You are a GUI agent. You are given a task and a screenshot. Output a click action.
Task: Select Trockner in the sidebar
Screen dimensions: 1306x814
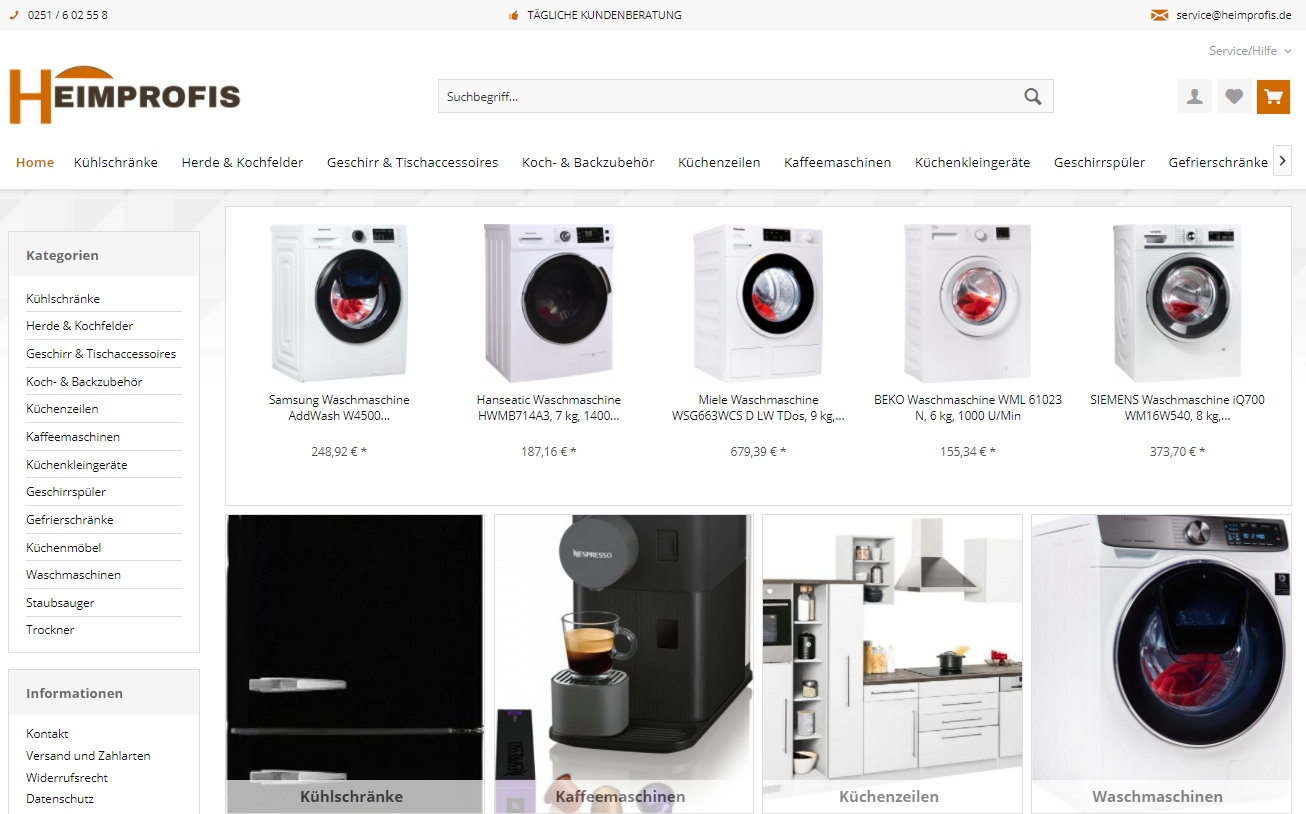coord(50,630)
